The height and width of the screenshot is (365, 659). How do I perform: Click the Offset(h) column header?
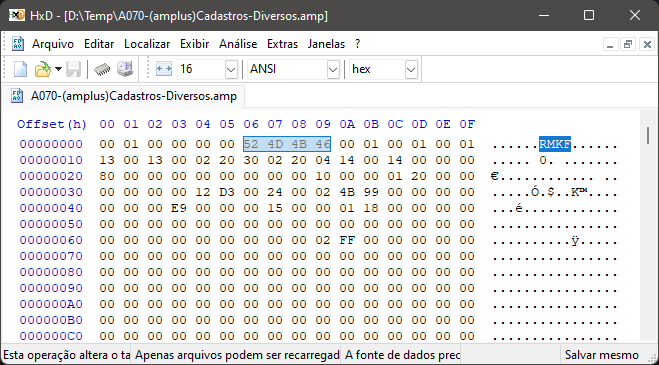tap(52, 124)
